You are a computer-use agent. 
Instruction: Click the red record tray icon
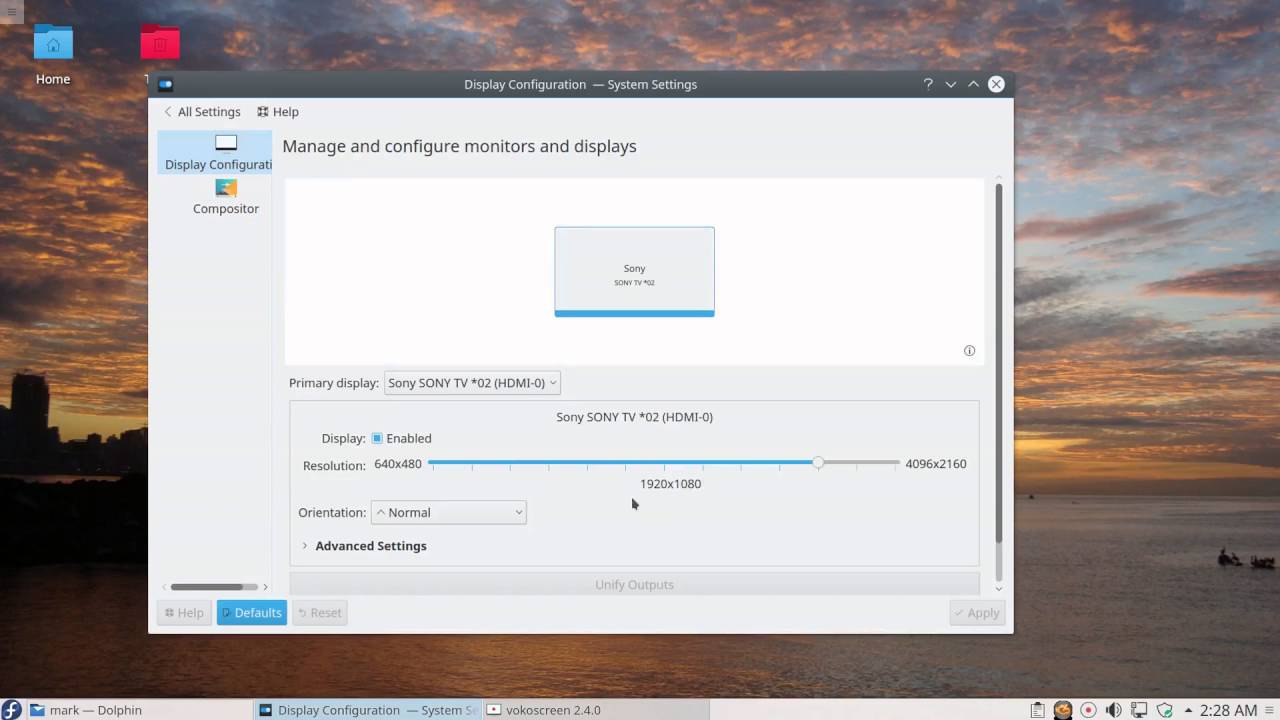pos(1088,710)
